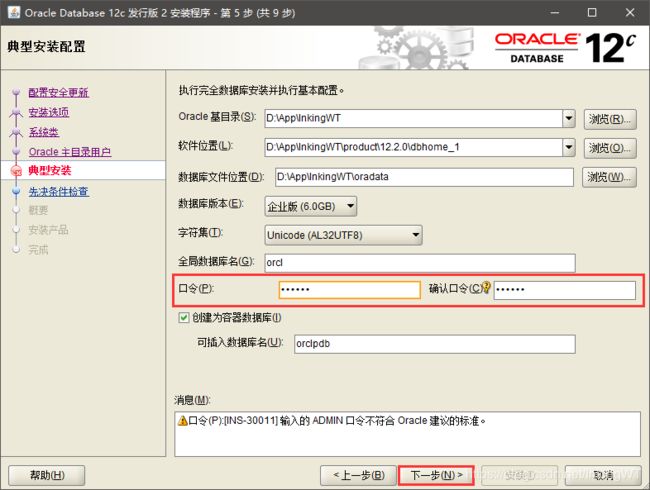Click the current step marker for 典型安装
This screenshot has width=650, height=490.
tap(16, 171)
